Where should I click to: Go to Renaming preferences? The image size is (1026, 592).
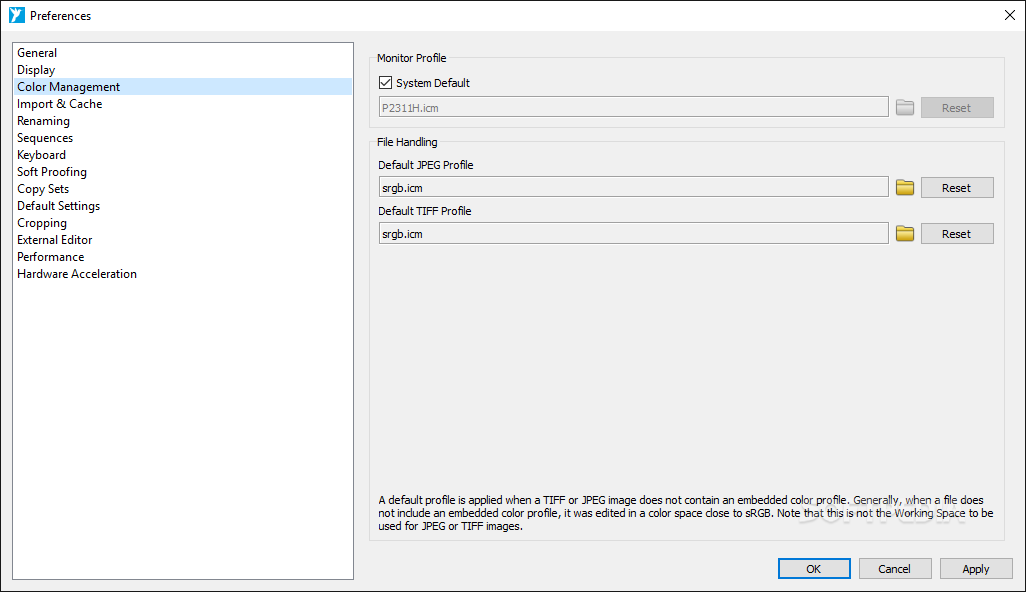coord(183,121)
